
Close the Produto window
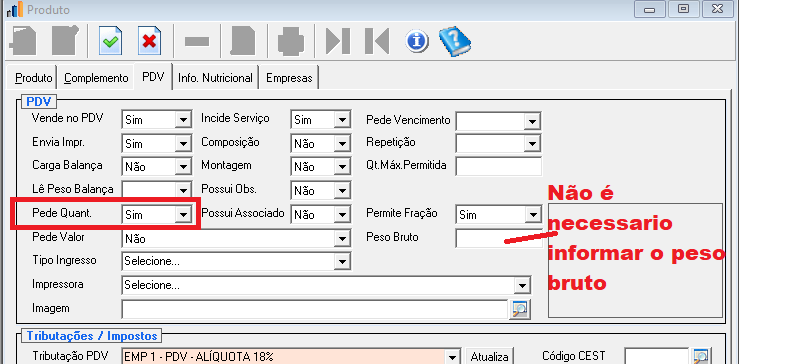pyautogui.click(x=718, y=9)
